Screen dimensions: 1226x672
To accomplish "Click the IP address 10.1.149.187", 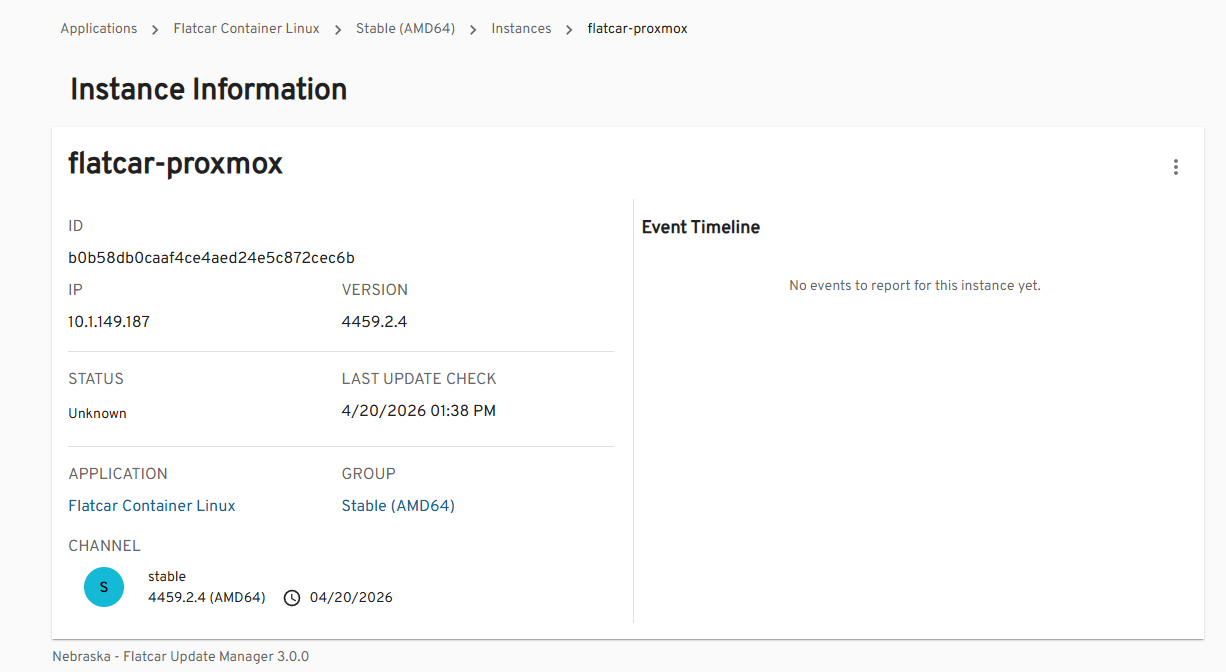I will (x=109, y=322).
